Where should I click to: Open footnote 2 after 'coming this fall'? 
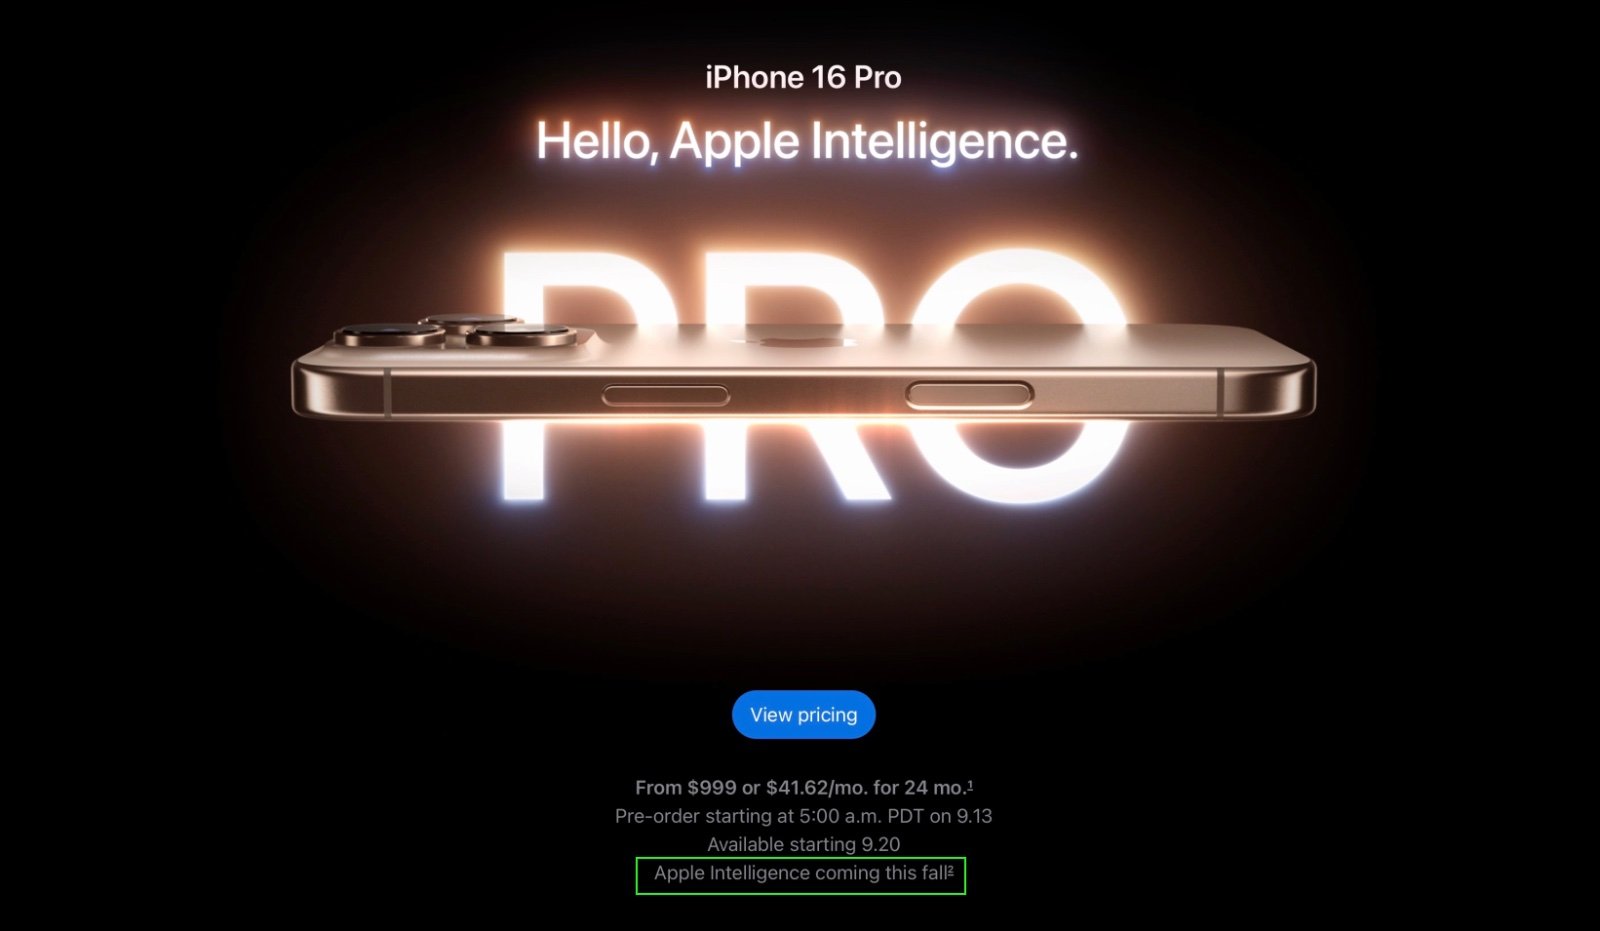pyautogui.click(x=950, y=871)
